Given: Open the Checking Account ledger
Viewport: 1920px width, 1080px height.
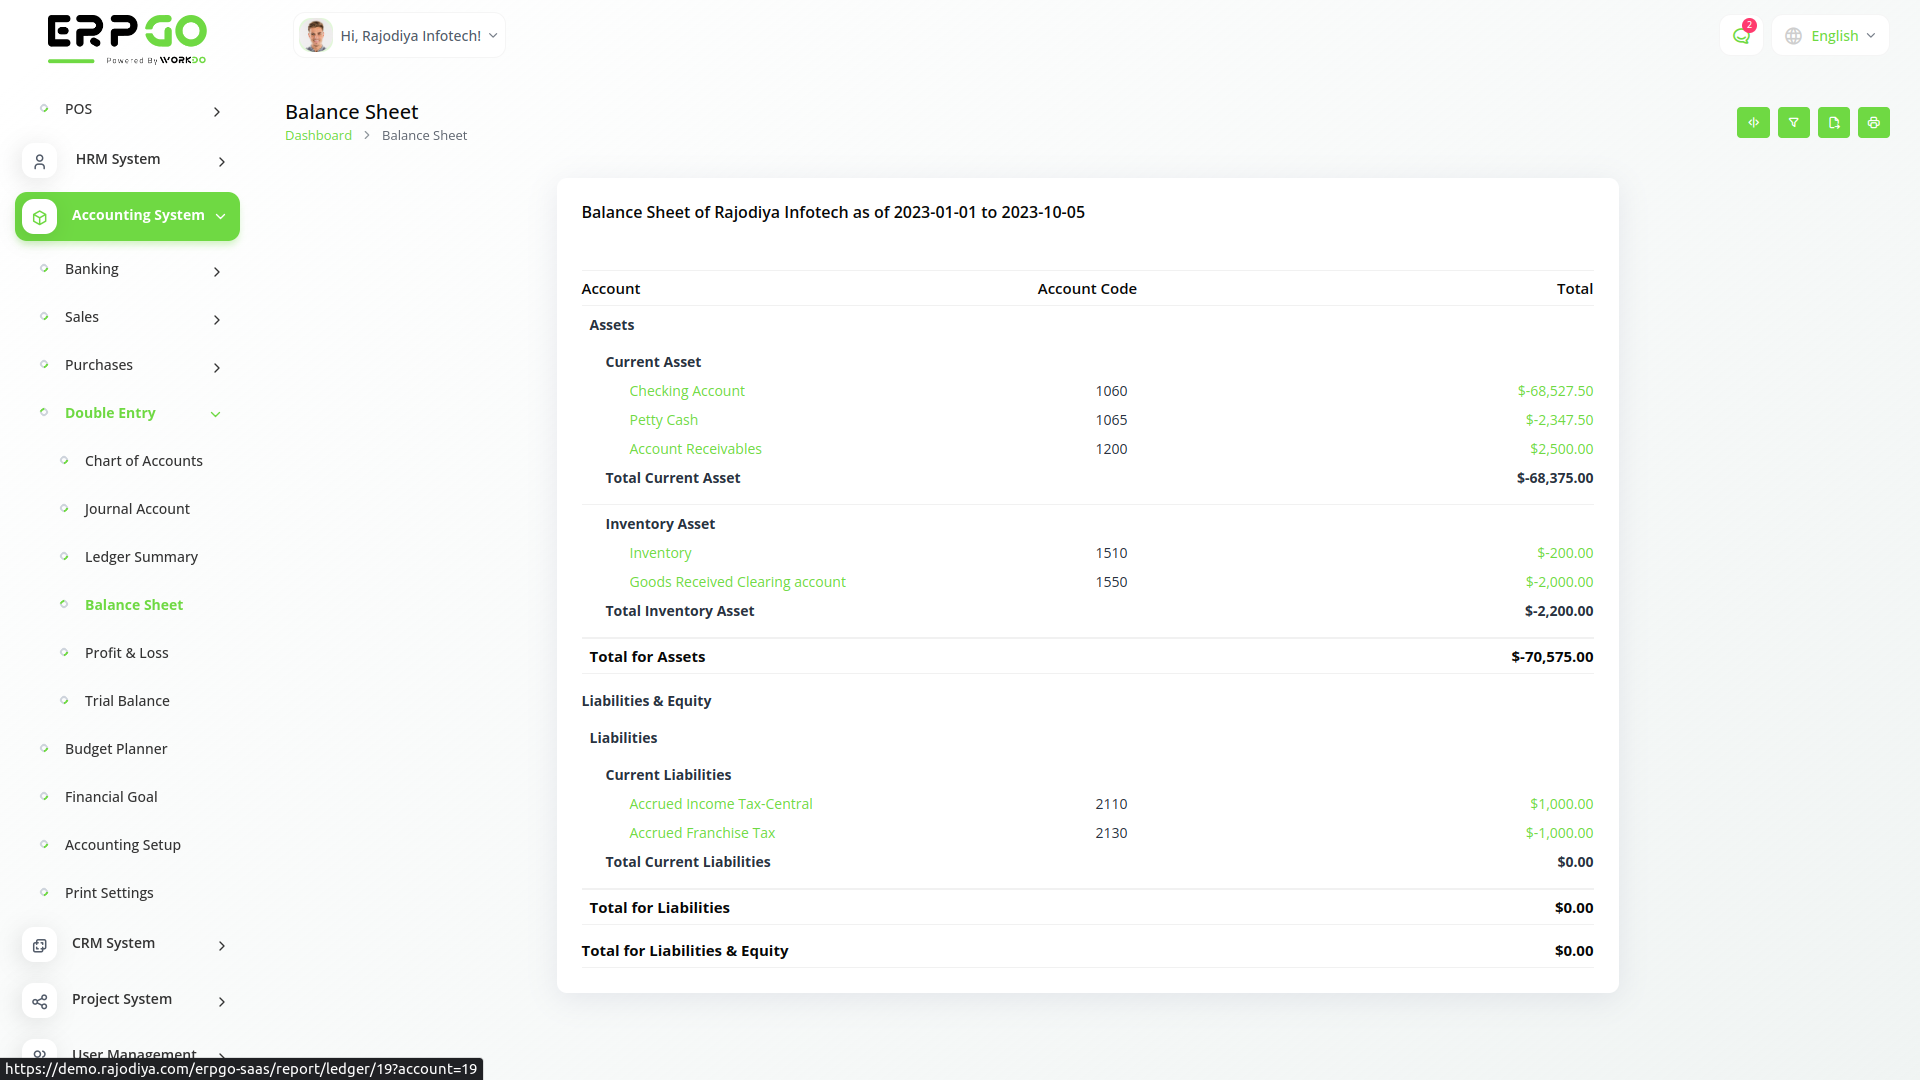Looking at the screenshot, I should pyautogui.click(x=687, y=391).
